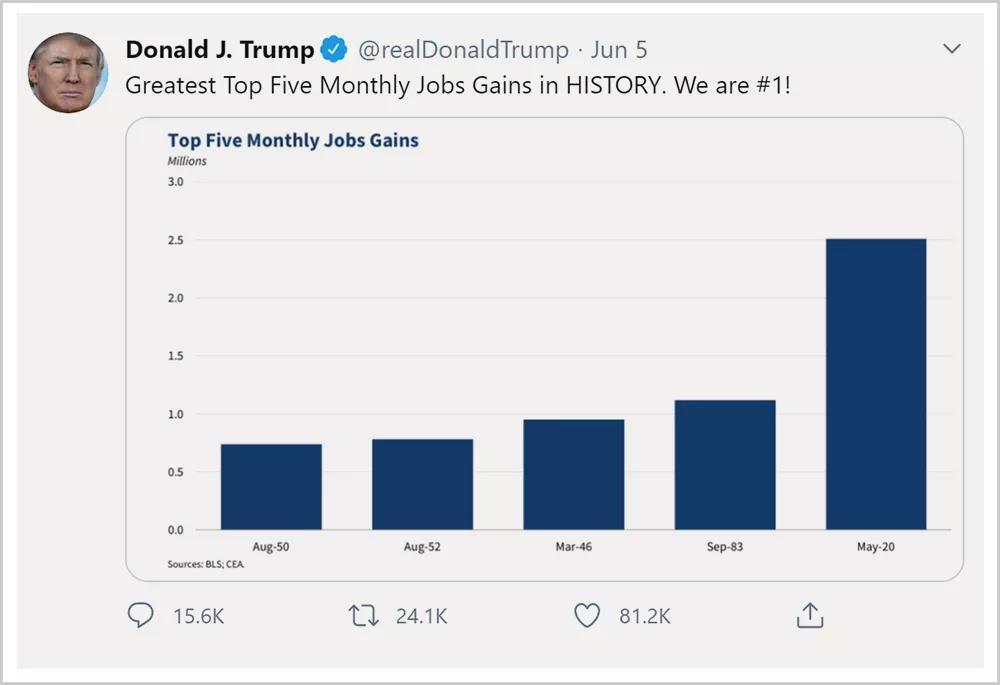The height and width of the screenshot is (685, 1000).
Task: Click the retweet arrows icon
Action: (x=364, y=615)
